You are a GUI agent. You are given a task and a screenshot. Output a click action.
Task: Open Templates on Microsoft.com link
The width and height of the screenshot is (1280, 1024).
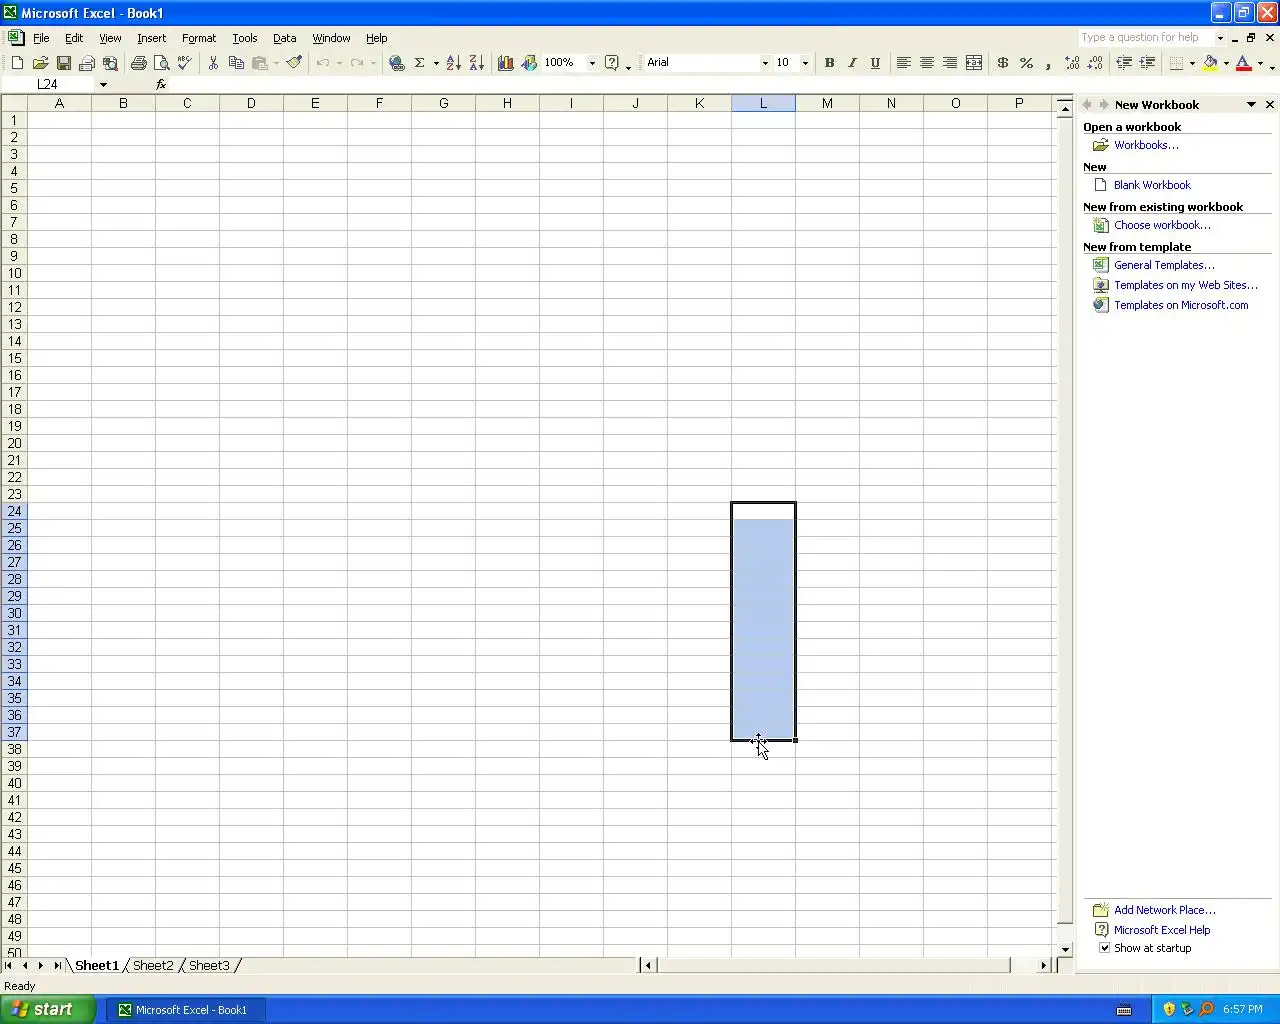click(x=1181, y=305)
